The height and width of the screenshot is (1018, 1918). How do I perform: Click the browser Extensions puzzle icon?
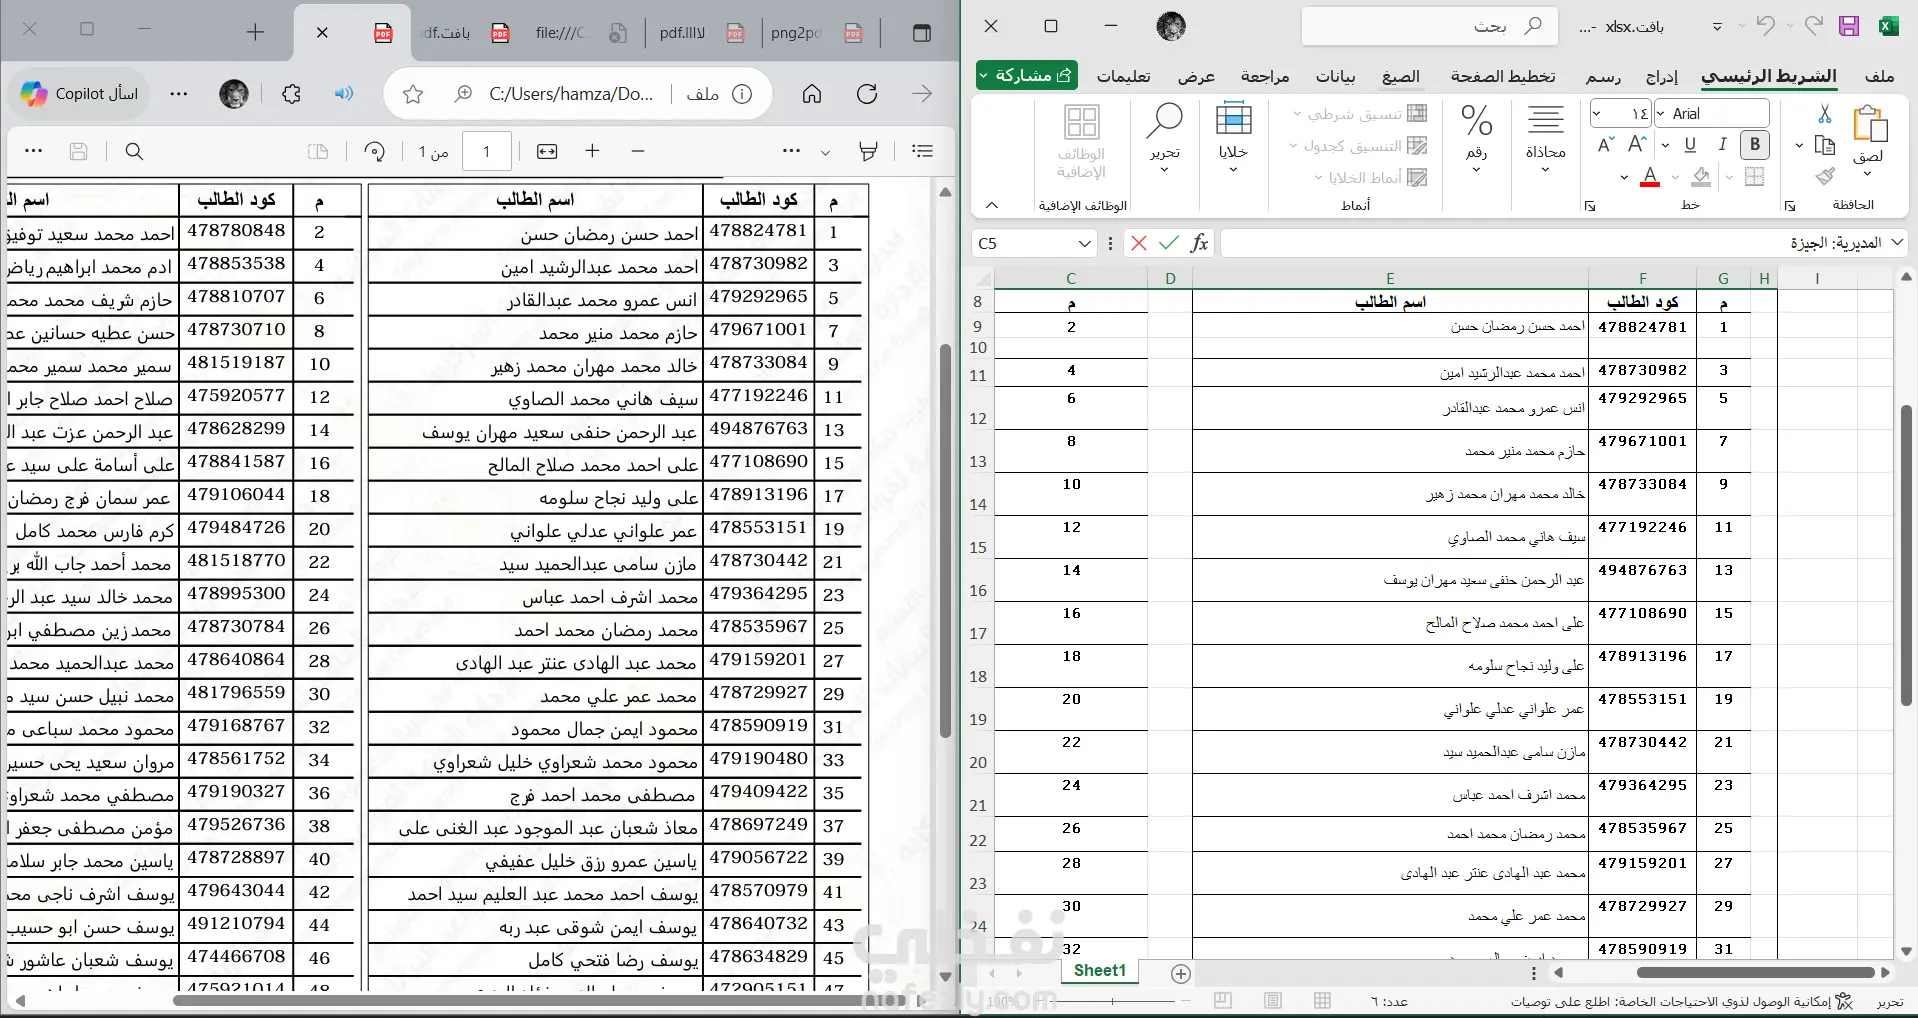(291, 94)
